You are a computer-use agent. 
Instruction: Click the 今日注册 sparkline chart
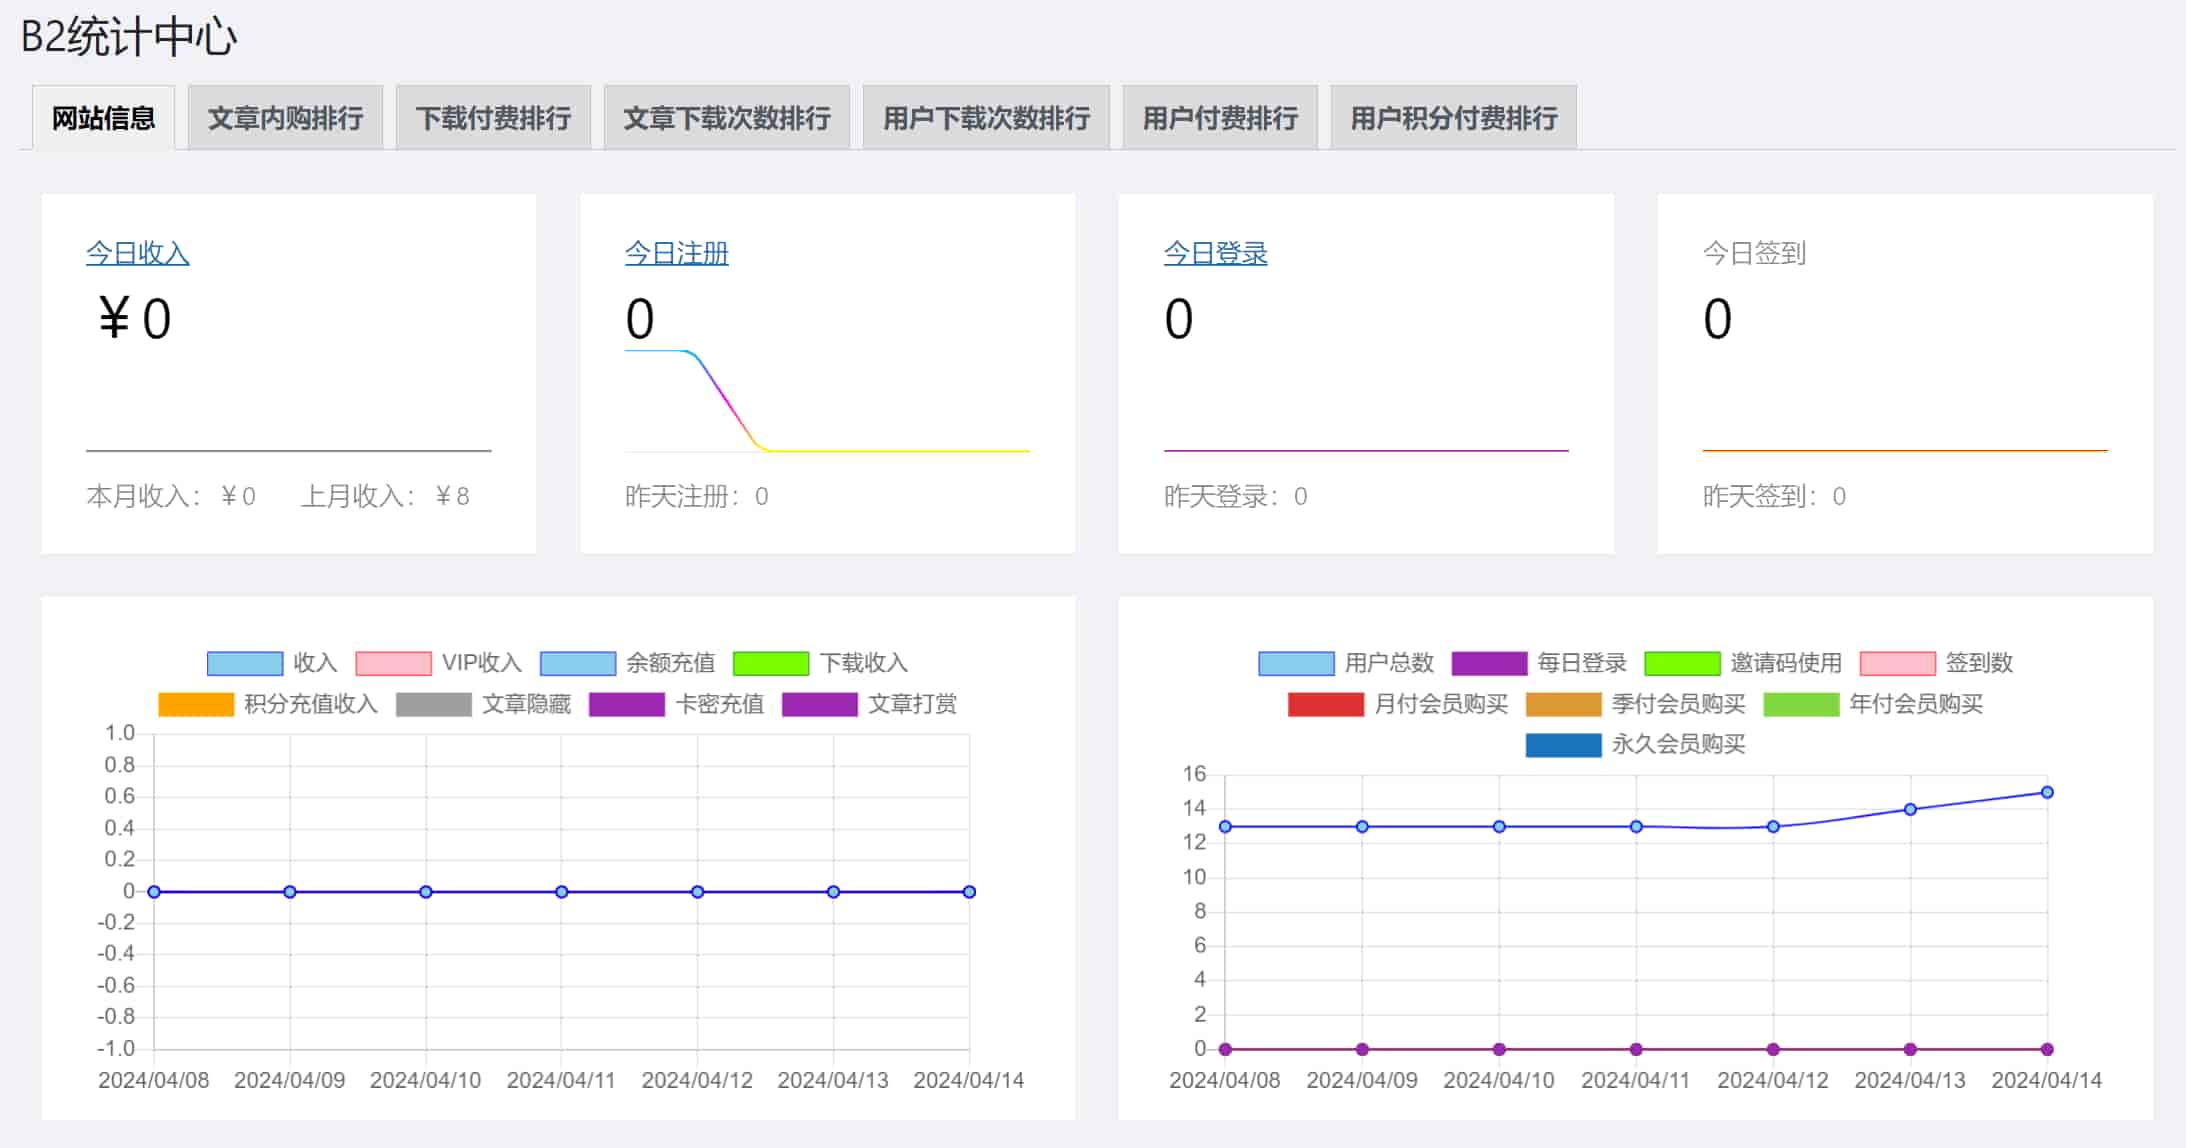[x=827, y=401]
